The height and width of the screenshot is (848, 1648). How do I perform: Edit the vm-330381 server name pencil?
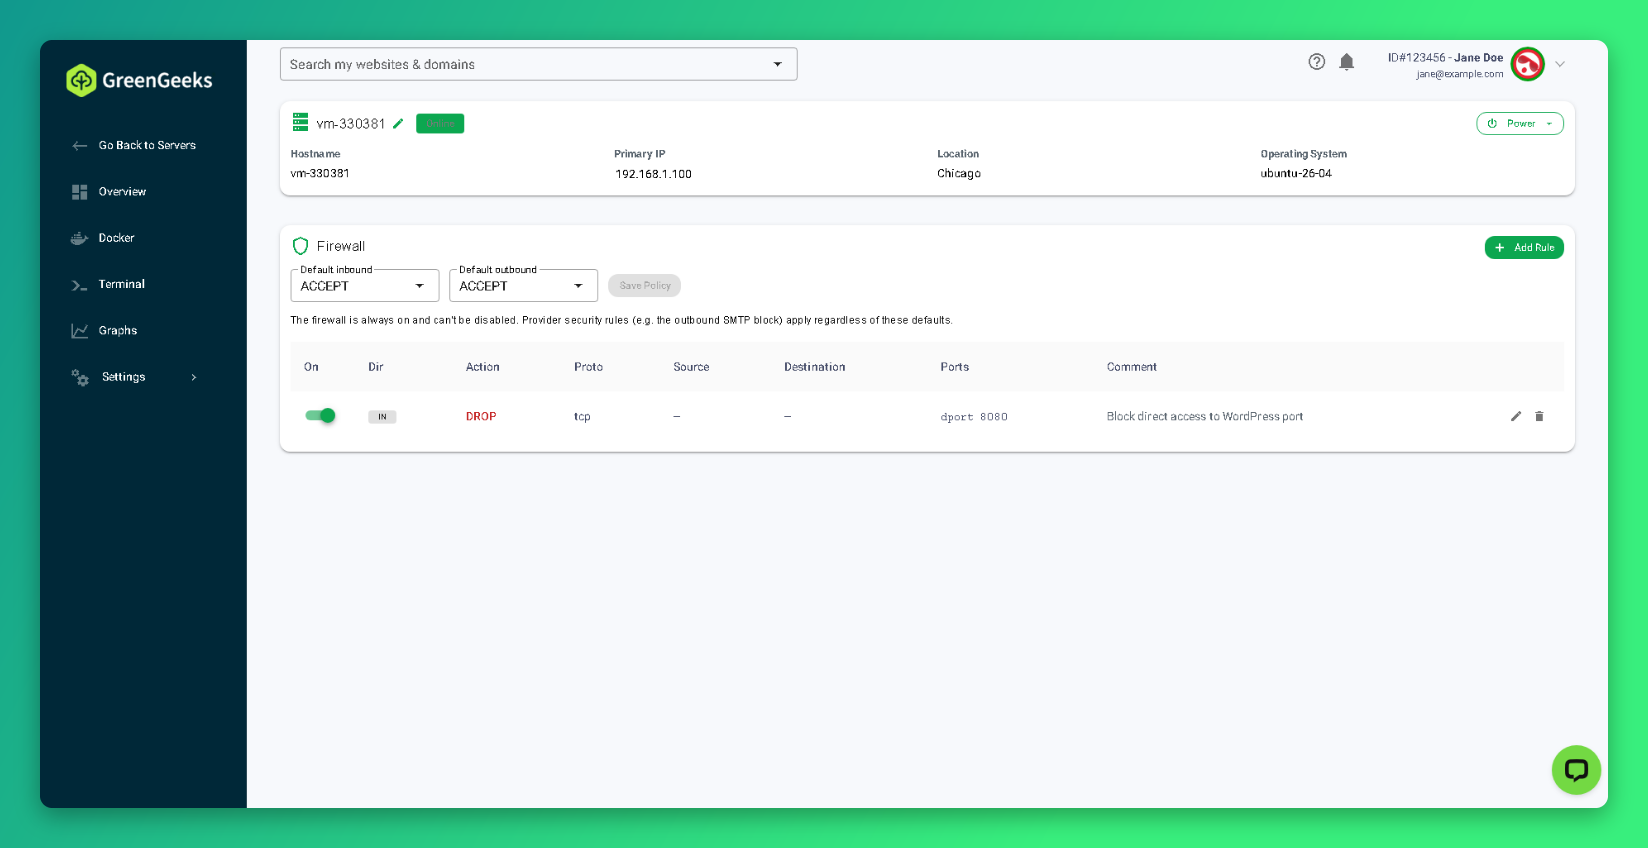398,123
